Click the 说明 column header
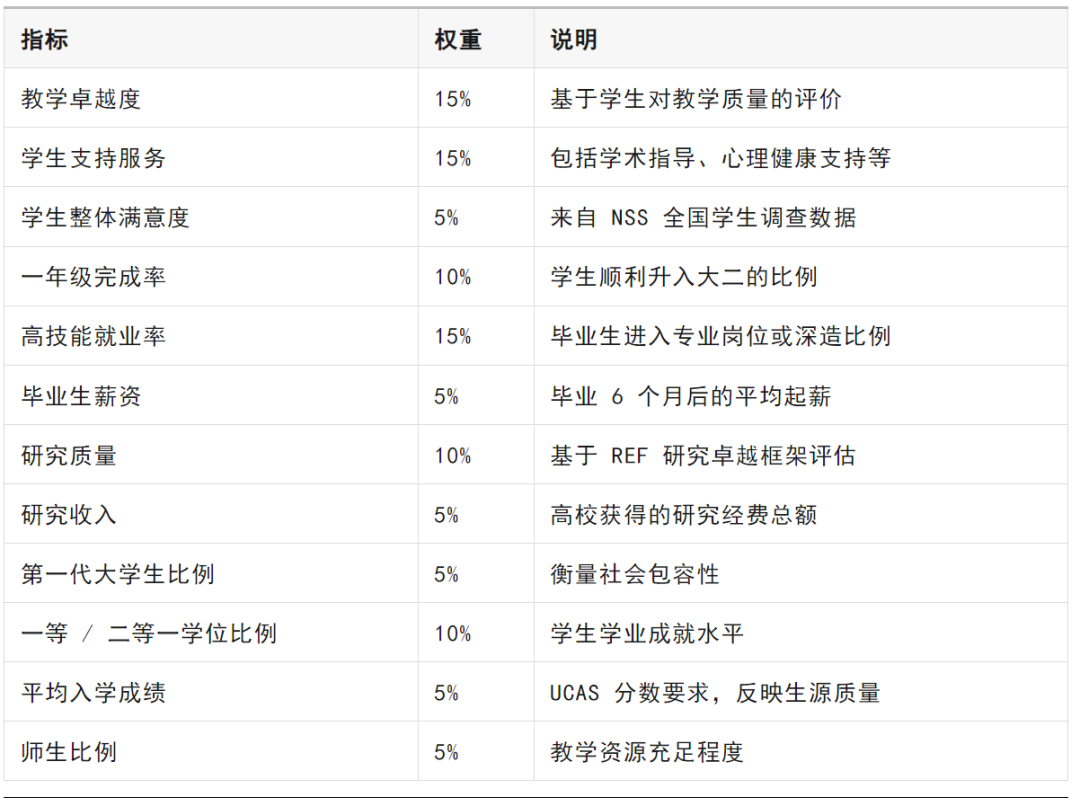1080x806 pixels. 574,39
